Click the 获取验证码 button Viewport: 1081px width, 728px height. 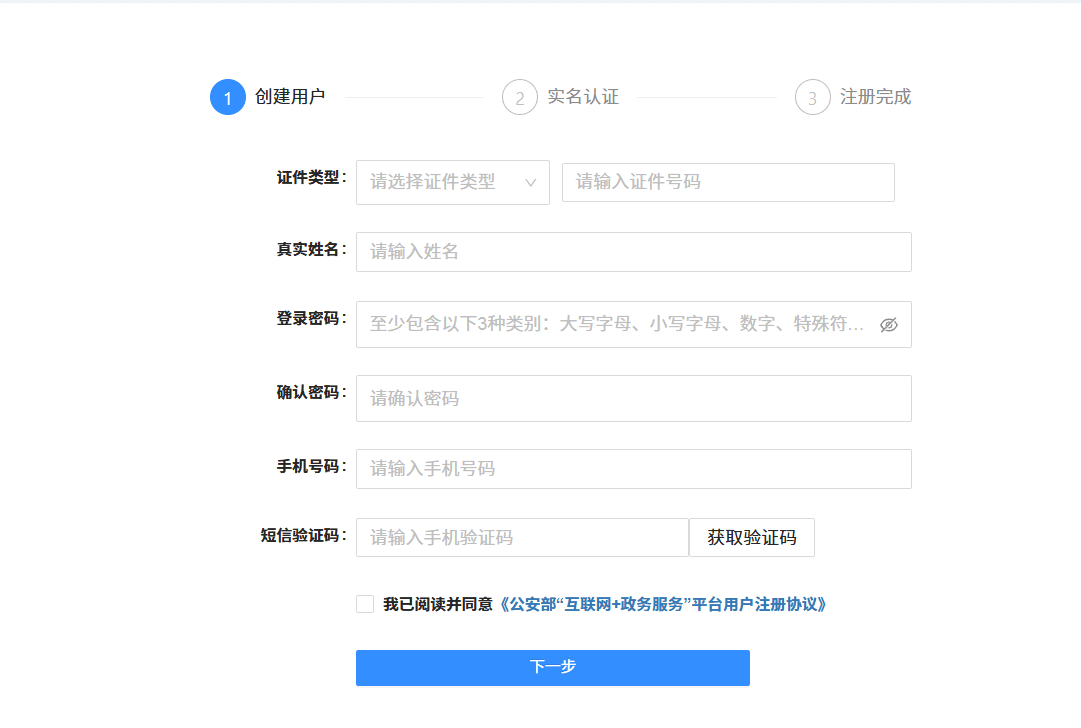point(751,537)
